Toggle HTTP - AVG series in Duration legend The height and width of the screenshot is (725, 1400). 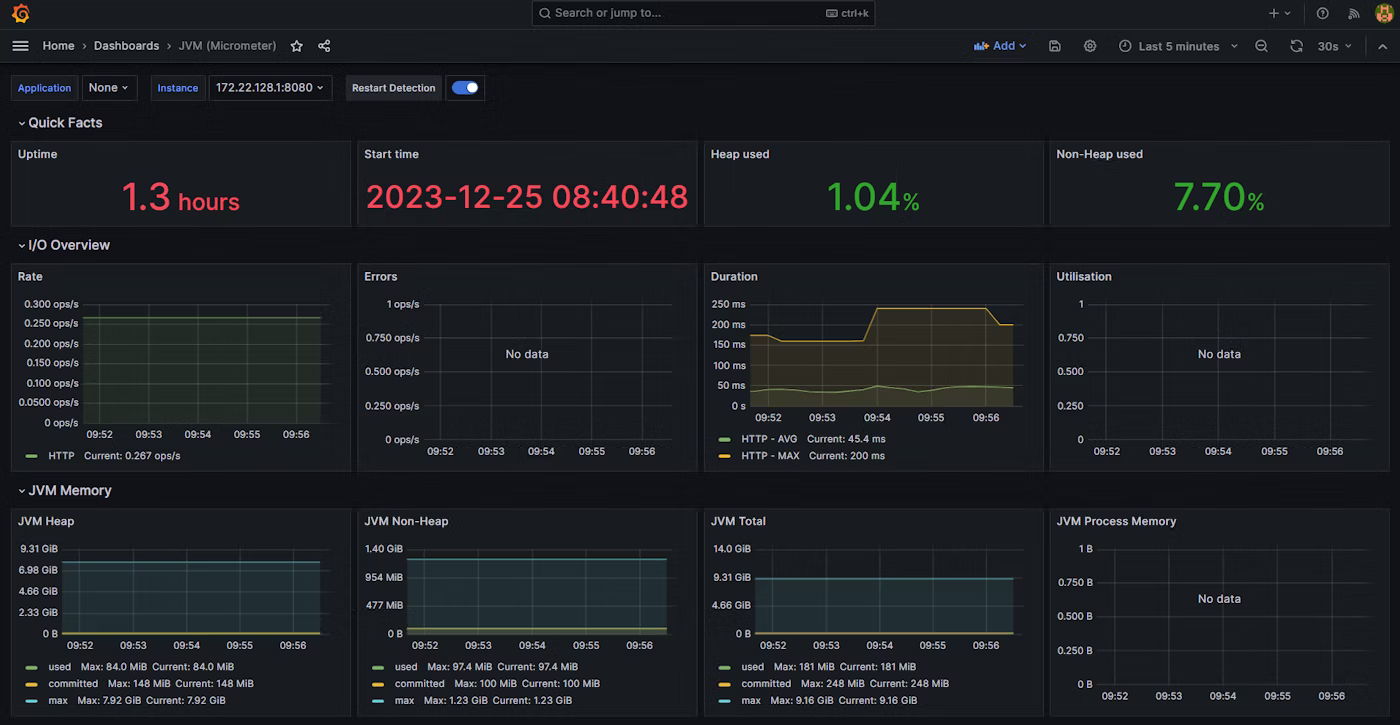768,439
